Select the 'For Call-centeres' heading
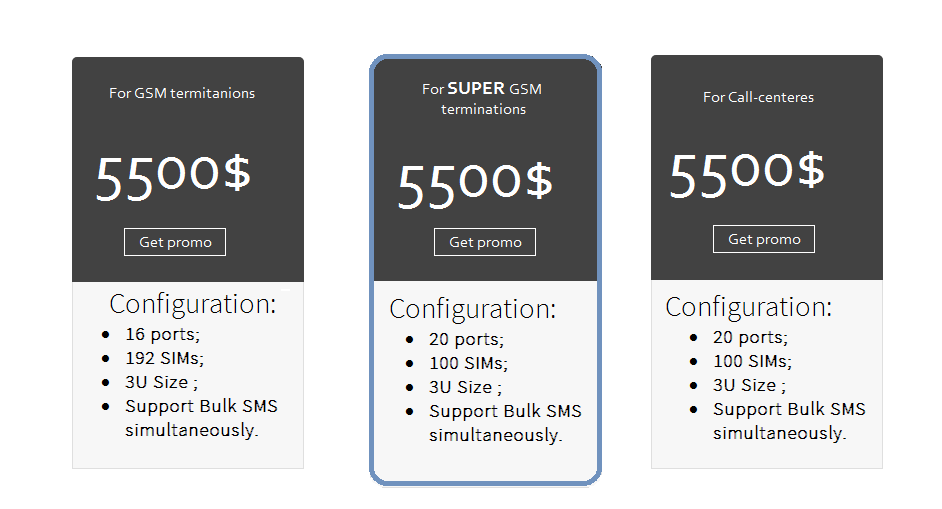The height and width of the screenshot is (509, 942). coord(758,97)
